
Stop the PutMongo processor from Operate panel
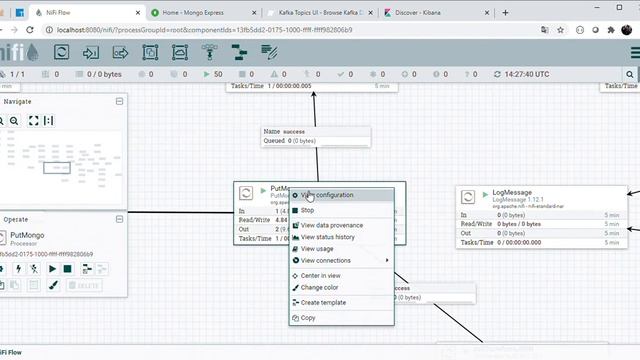(x=68, y=269)
